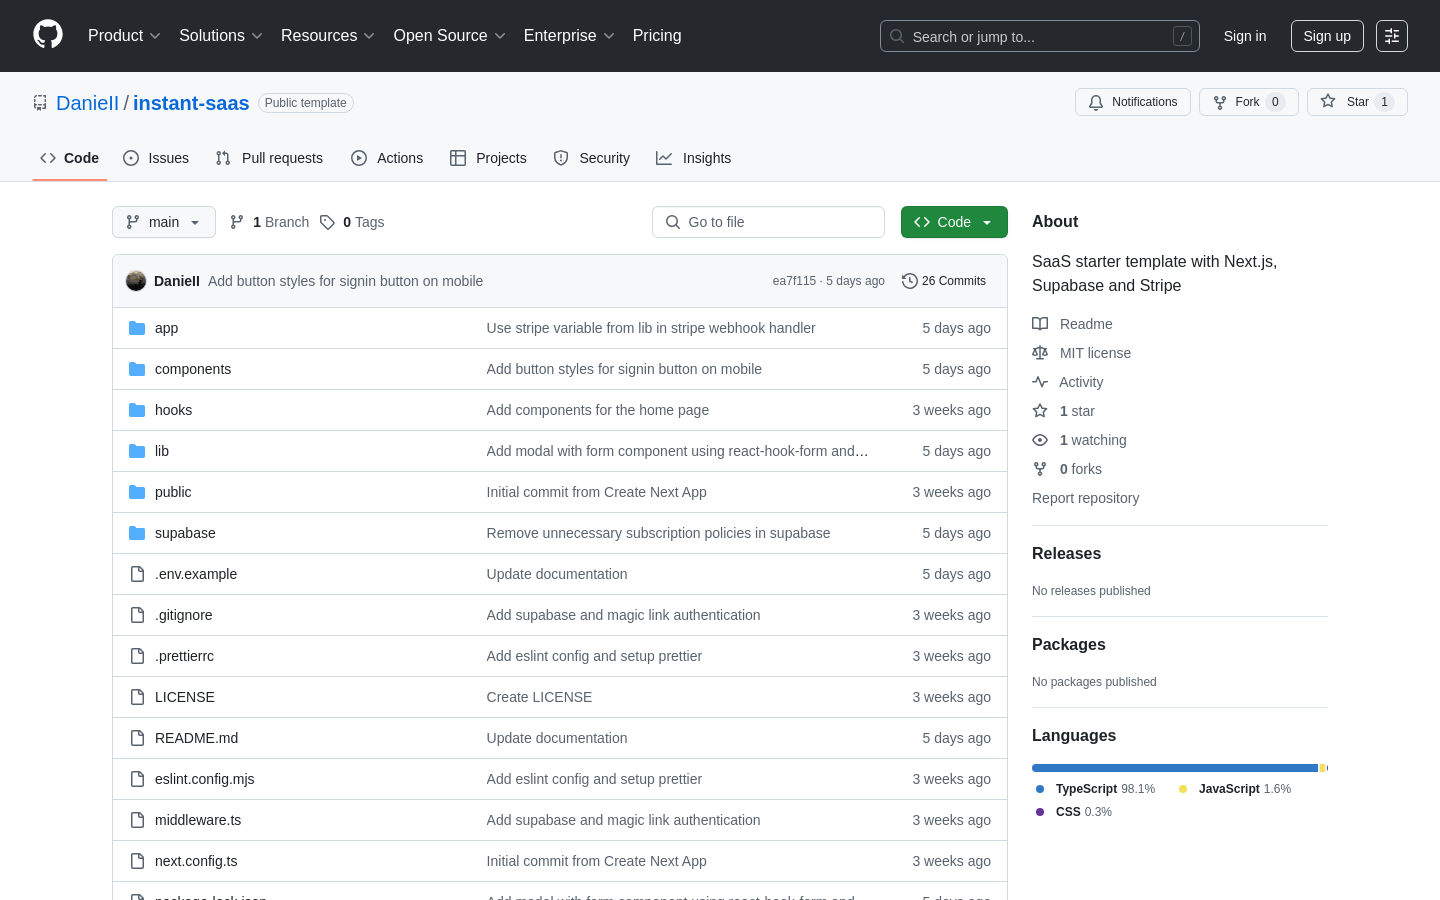1440x900 pixels.
Task: Expand the Resources menu
Action: 328,36
